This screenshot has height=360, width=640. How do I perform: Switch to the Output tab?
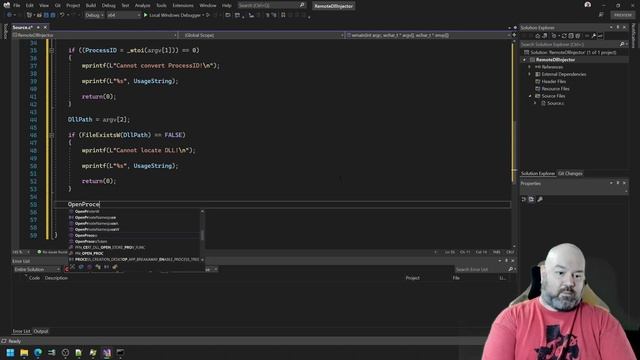tap(41, 331)
